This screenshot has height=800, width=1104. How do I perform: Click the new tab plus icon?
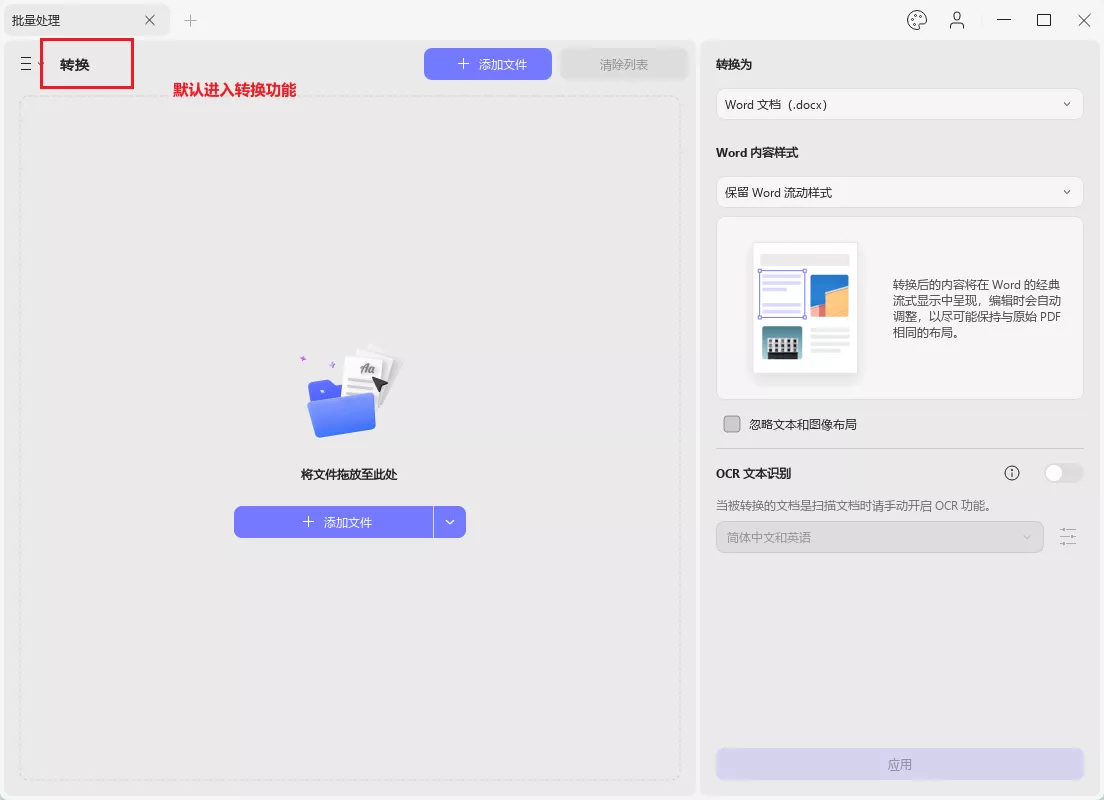pyautogui.click(x=190, y=20)
